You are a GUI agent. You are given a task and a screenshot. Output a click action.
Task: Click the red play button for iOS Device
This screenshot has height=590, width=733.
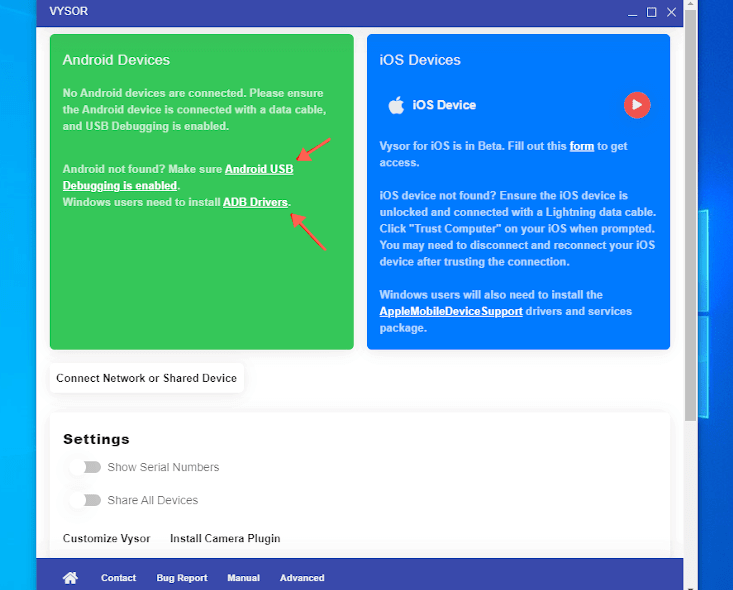click(637, 105)
